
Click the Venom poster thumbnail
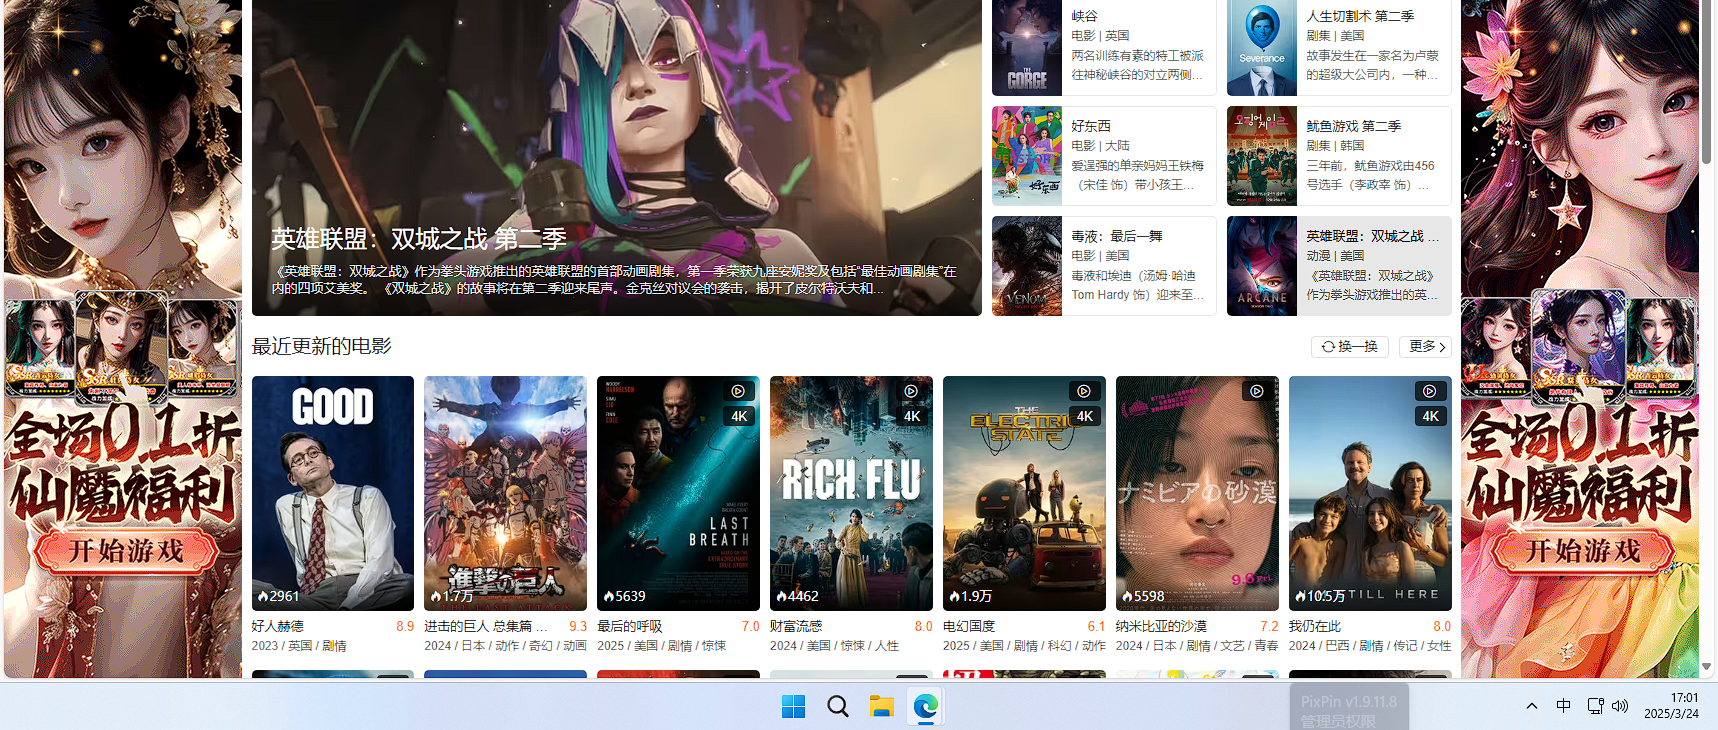(1027, 266)
